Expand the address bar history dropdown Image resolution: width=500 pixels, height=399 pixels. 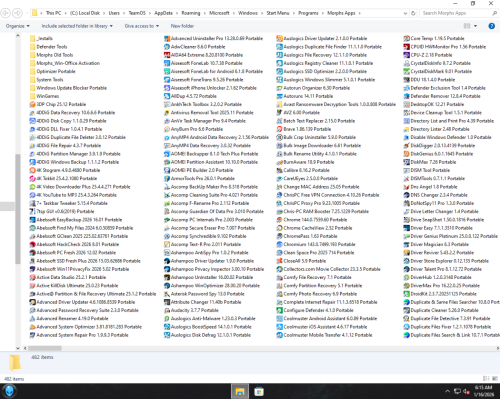(405, 13)
